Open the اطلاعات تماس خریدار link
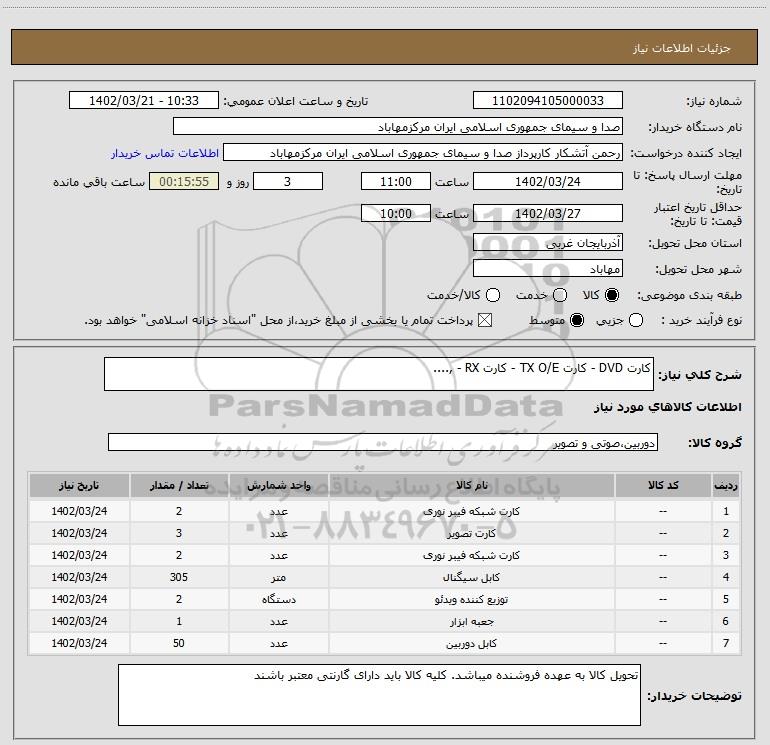The image size is (770, 745). pos(165,153)
